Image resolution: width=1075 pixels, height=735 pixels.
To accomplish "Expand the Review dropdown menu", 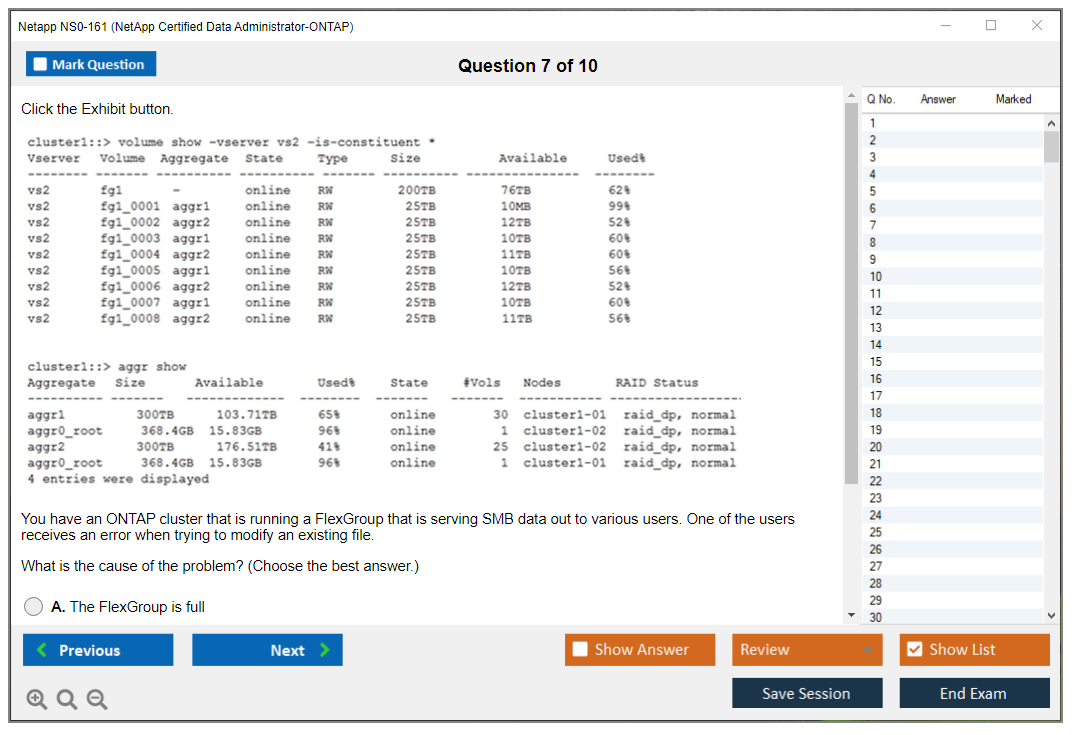I will 866,650.
